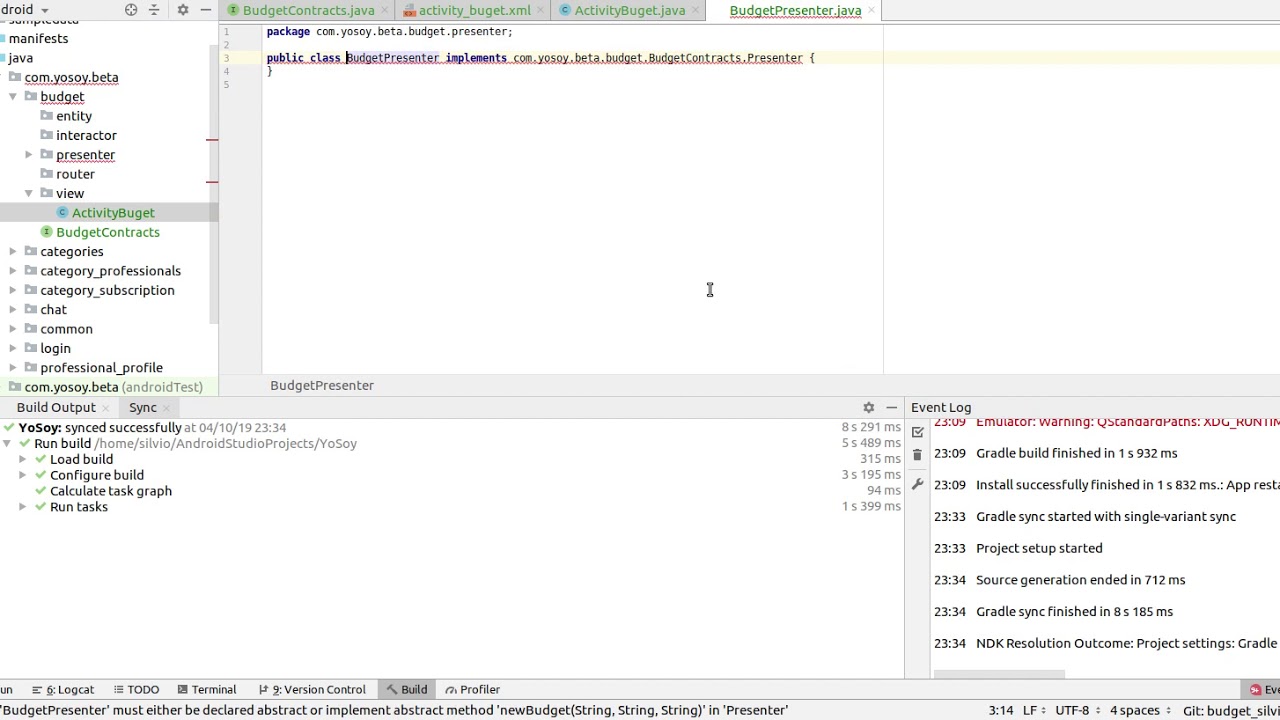1280x720 pixels.
Task: Open Build panel gear settings
Action: tap(869, 408)
